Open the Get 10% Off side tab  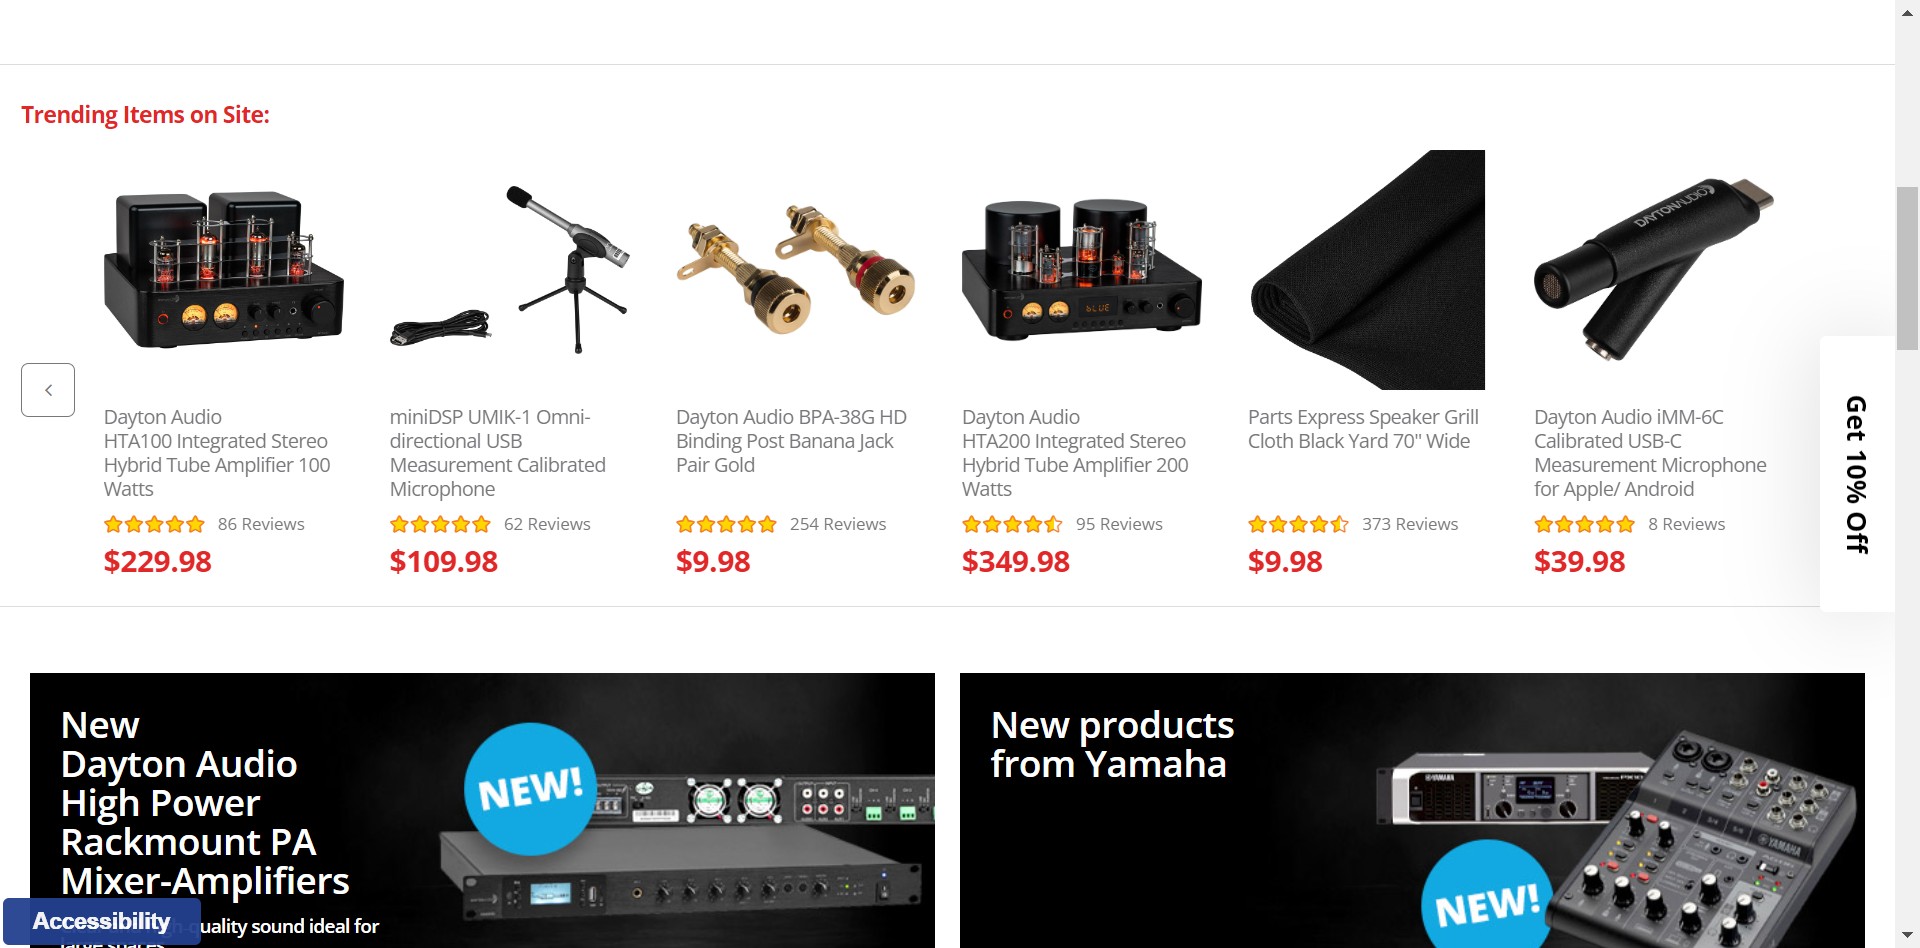pyautogui.click(x=1857, y=474)
